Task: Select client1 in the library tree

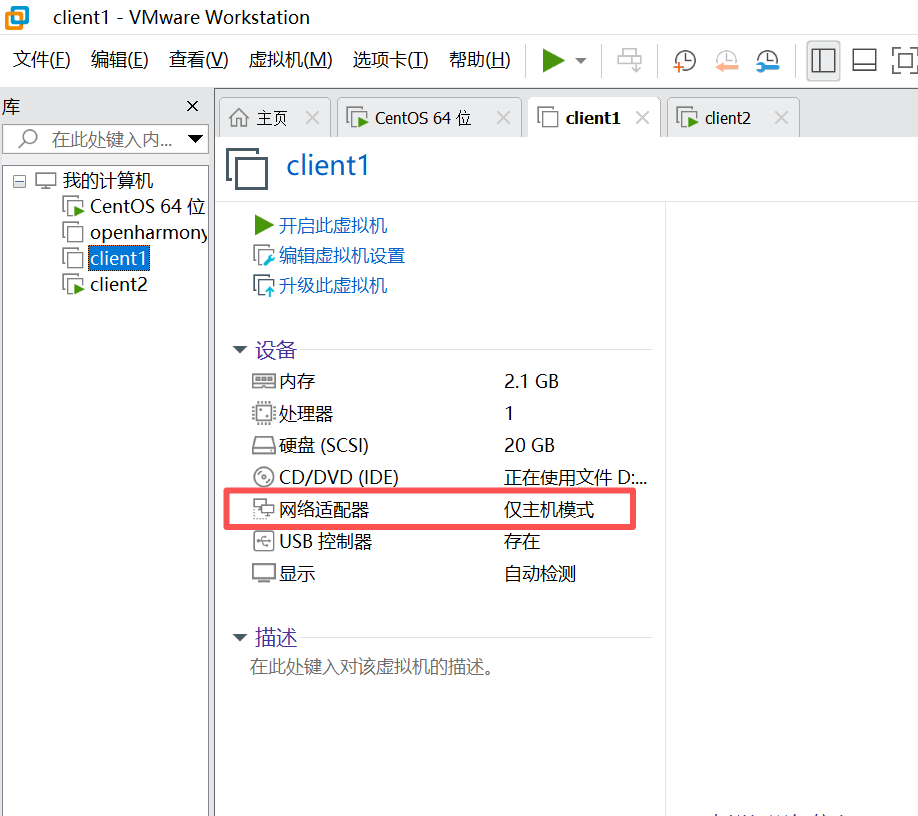Action: click(119, 258)
